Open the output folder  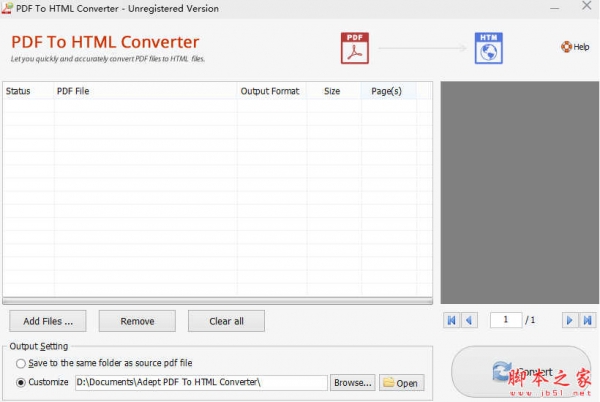[401, 383]
